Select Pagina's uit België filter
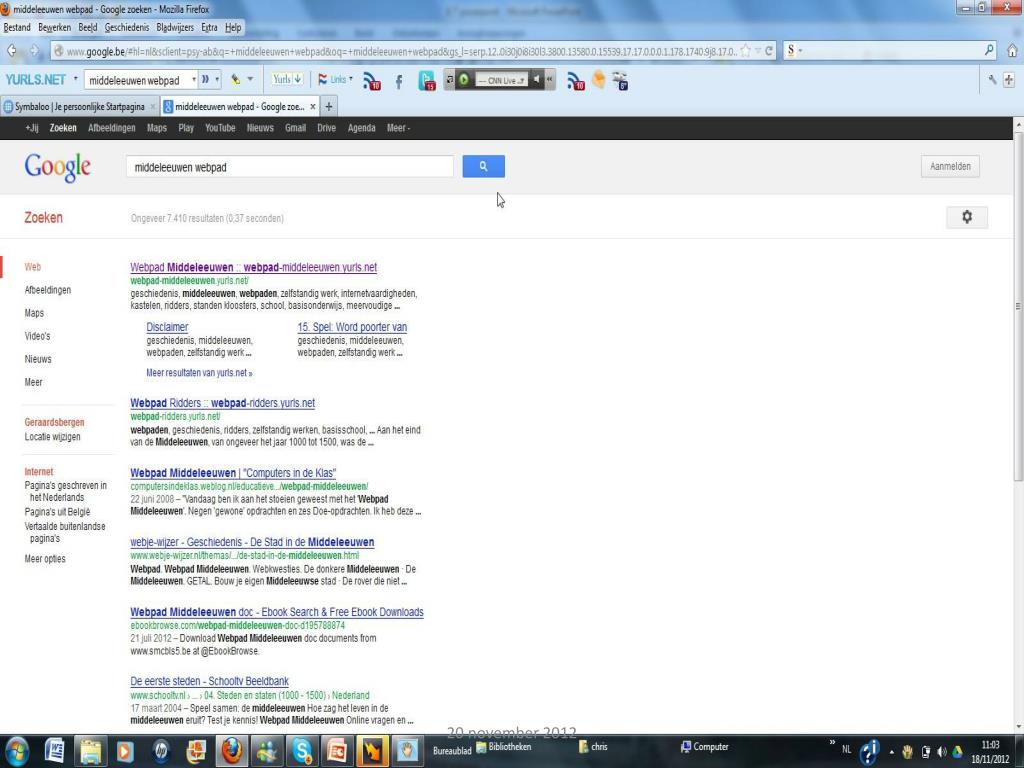 57,512
